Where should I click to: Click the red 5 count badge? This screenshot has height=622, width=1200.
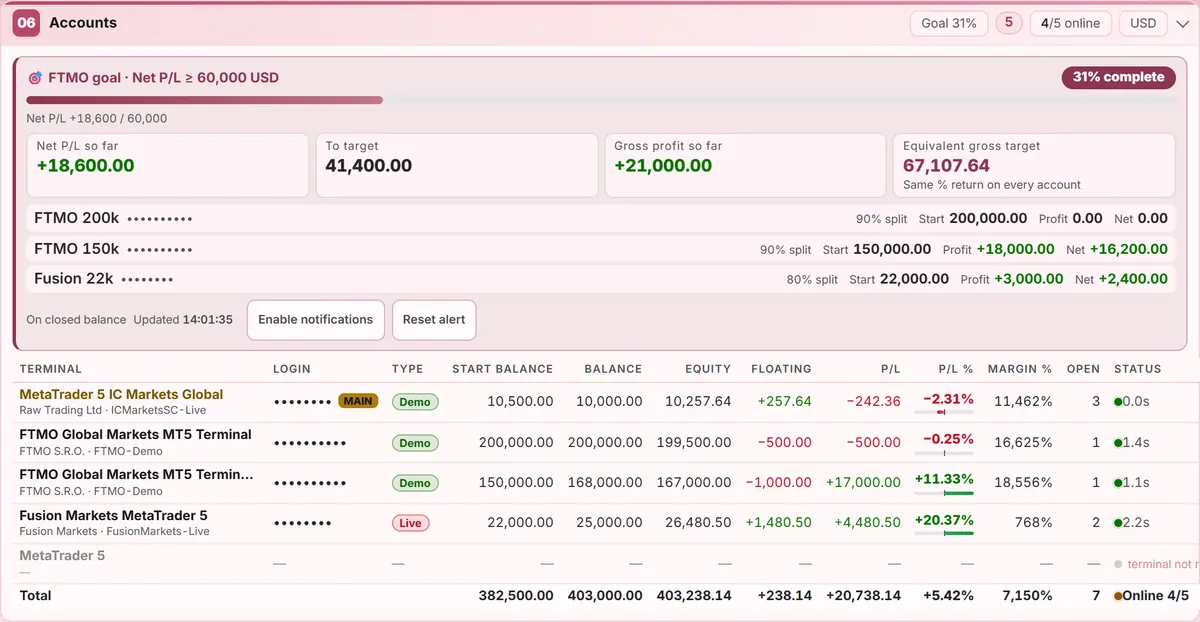tap(1009, 22)
